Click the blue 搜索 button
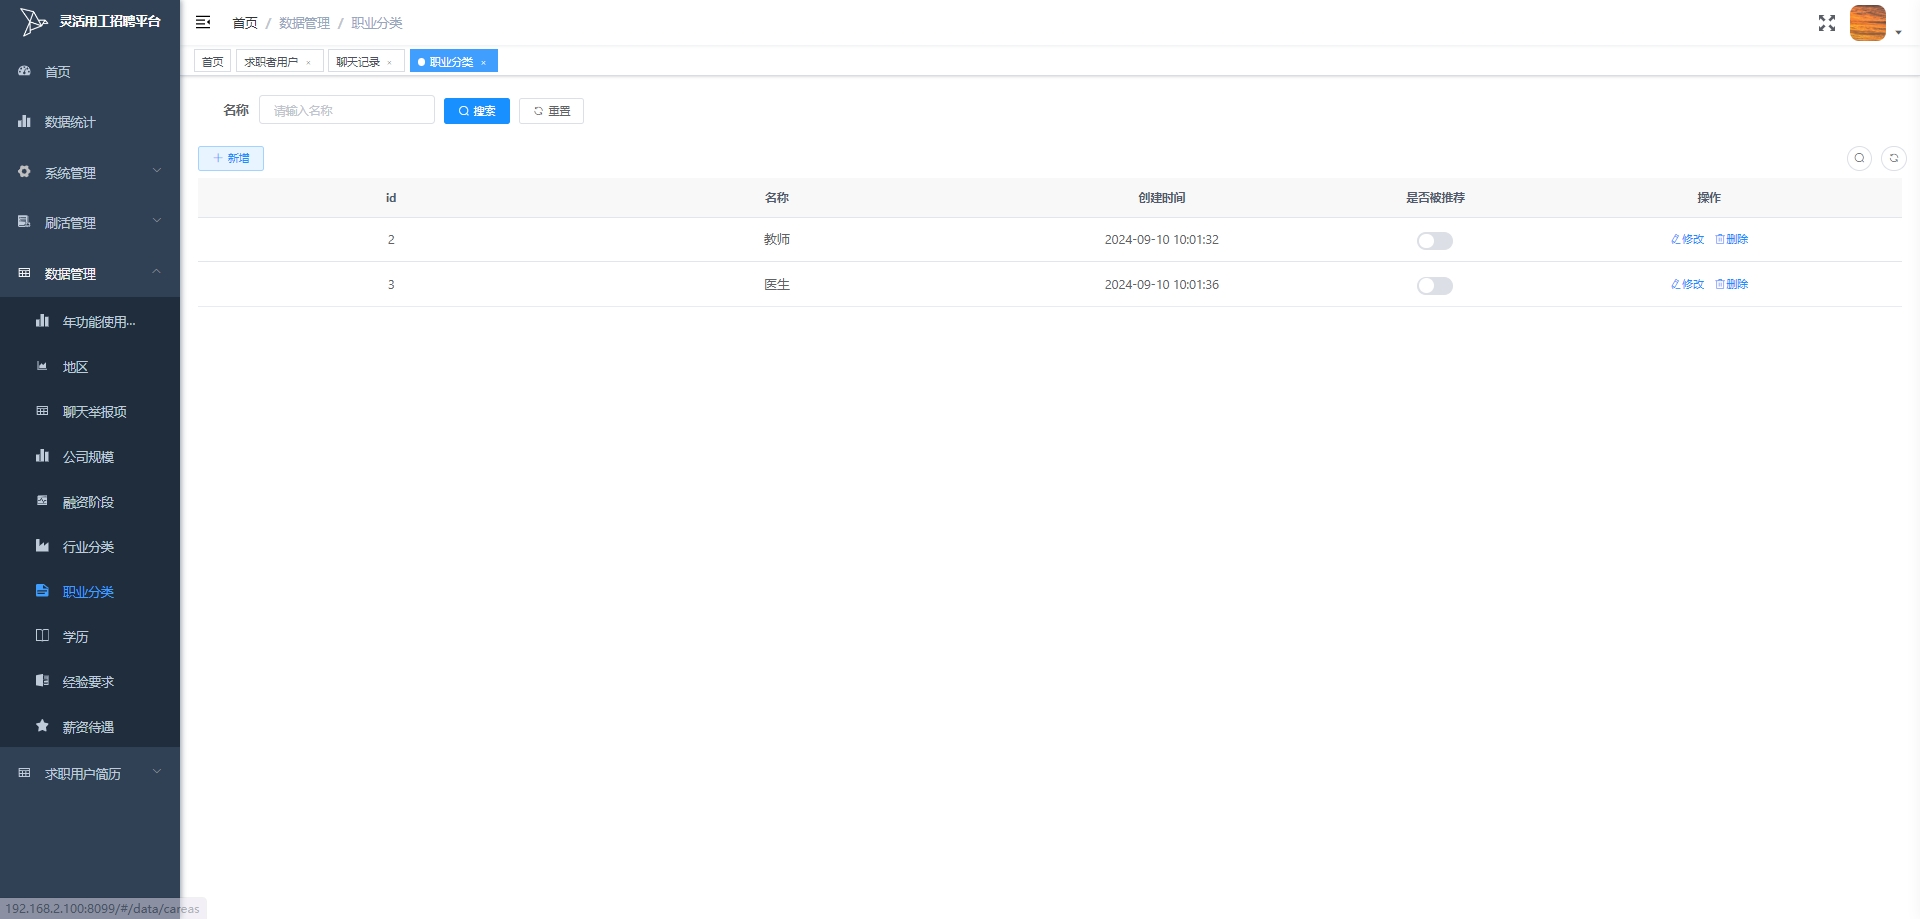This screenshot has height=919, width=1920. point(476,111)
